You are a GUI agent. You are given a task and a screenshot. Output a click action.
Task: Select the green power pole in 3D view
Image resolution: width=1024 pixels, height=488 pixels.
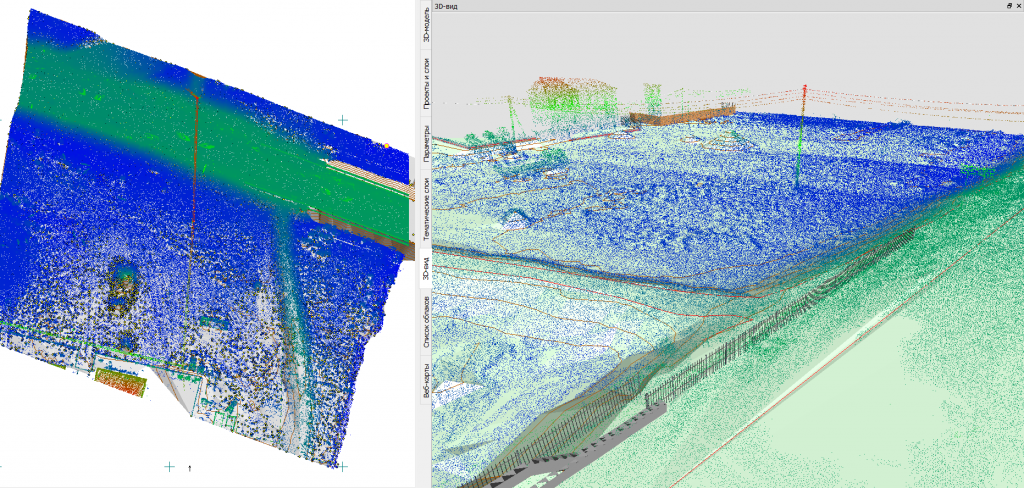[x=799, y=140]
